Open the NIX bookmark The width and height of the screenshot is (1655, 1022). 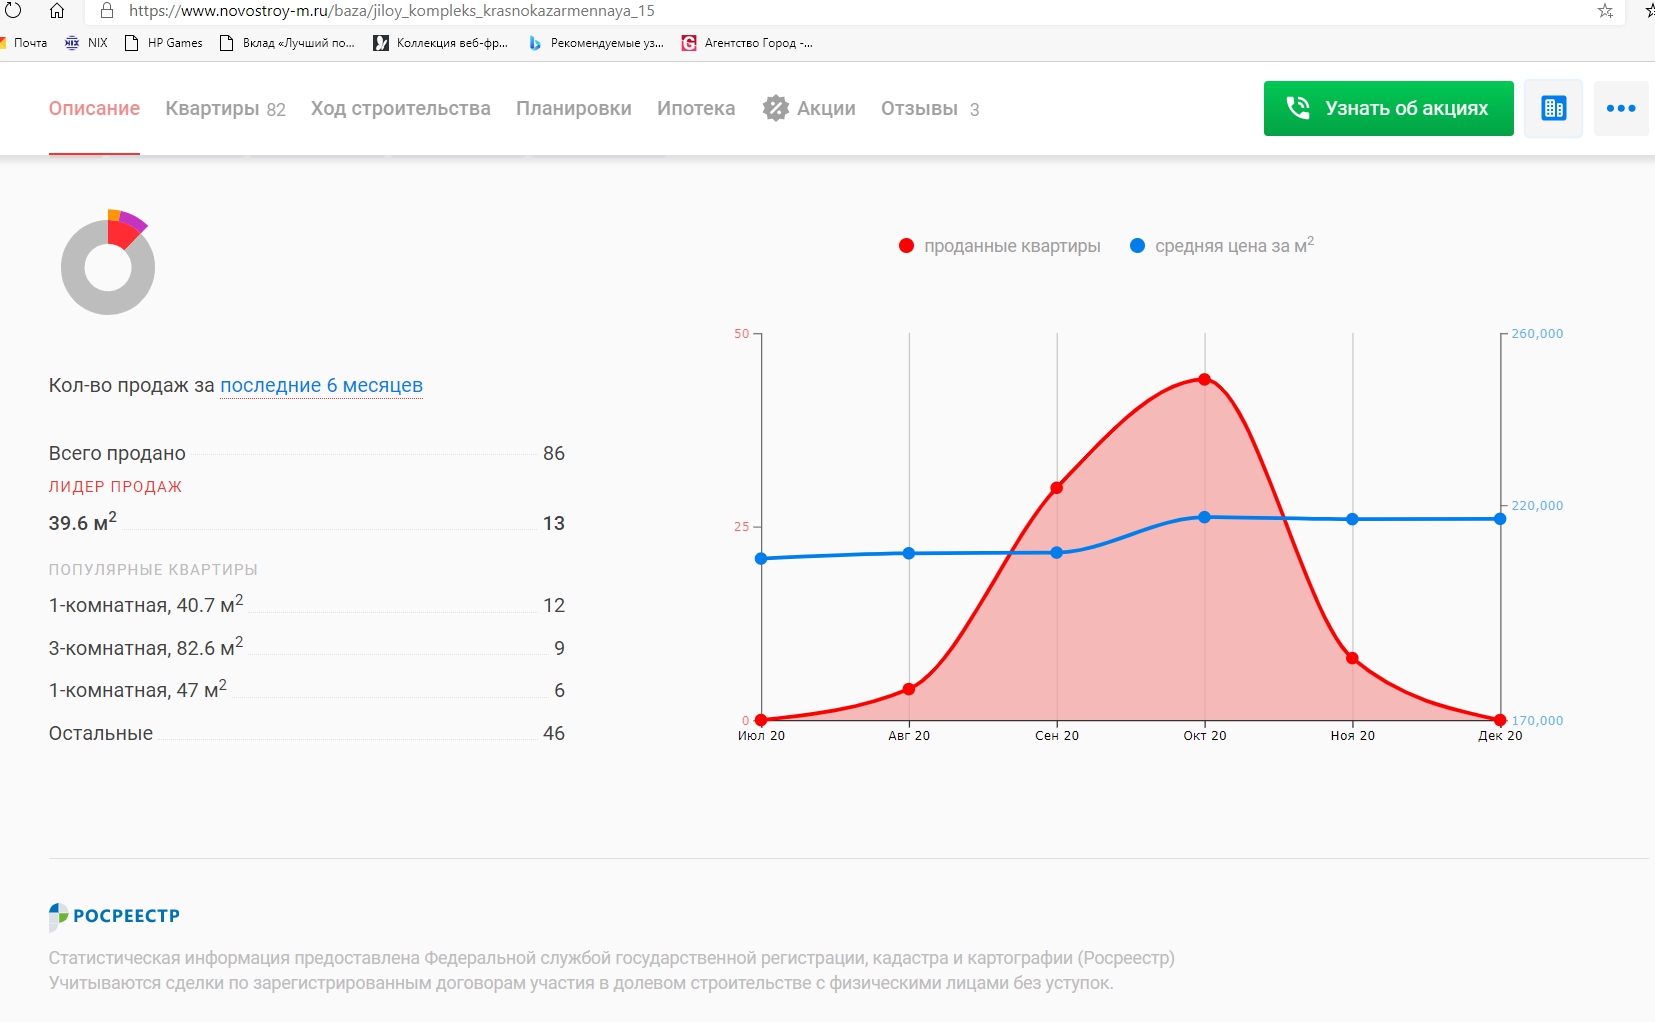87,43
